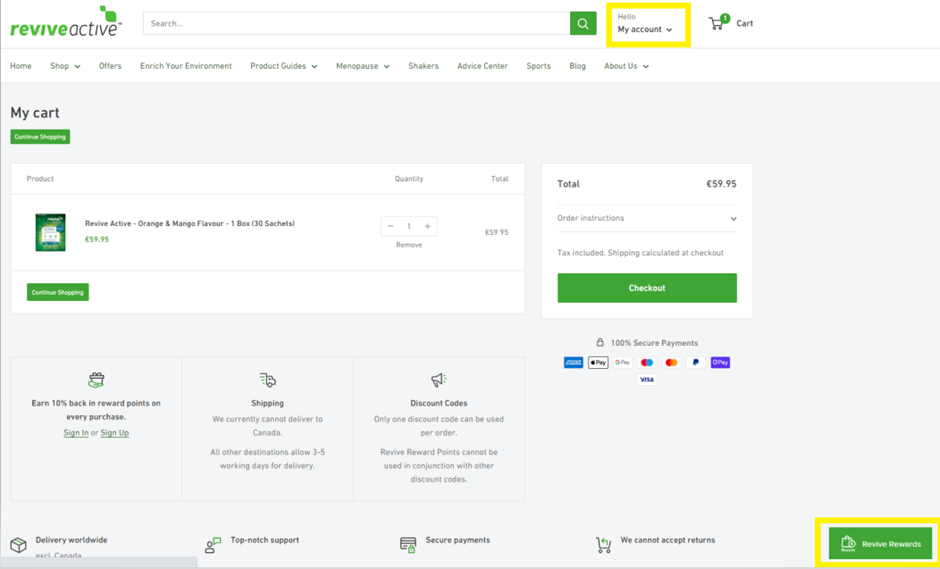Click the Secure payments card icon
The width and height of the screenshot is (940, 569).
click(x=408, y=544)
